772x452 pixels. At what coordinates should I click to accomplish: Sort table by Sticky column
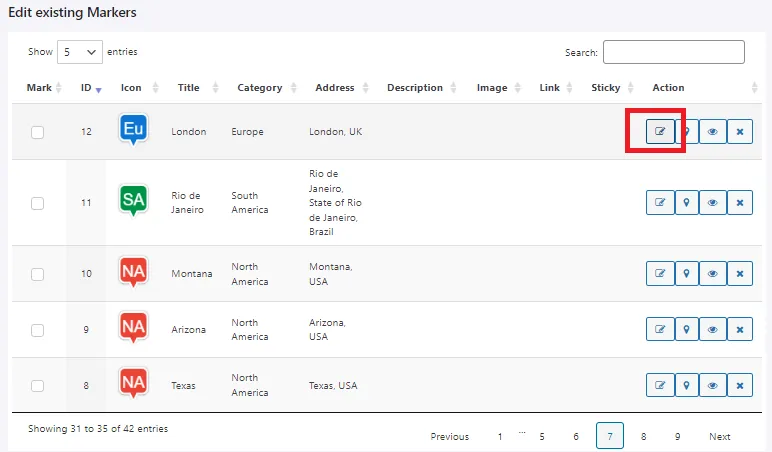click(611, 88)
